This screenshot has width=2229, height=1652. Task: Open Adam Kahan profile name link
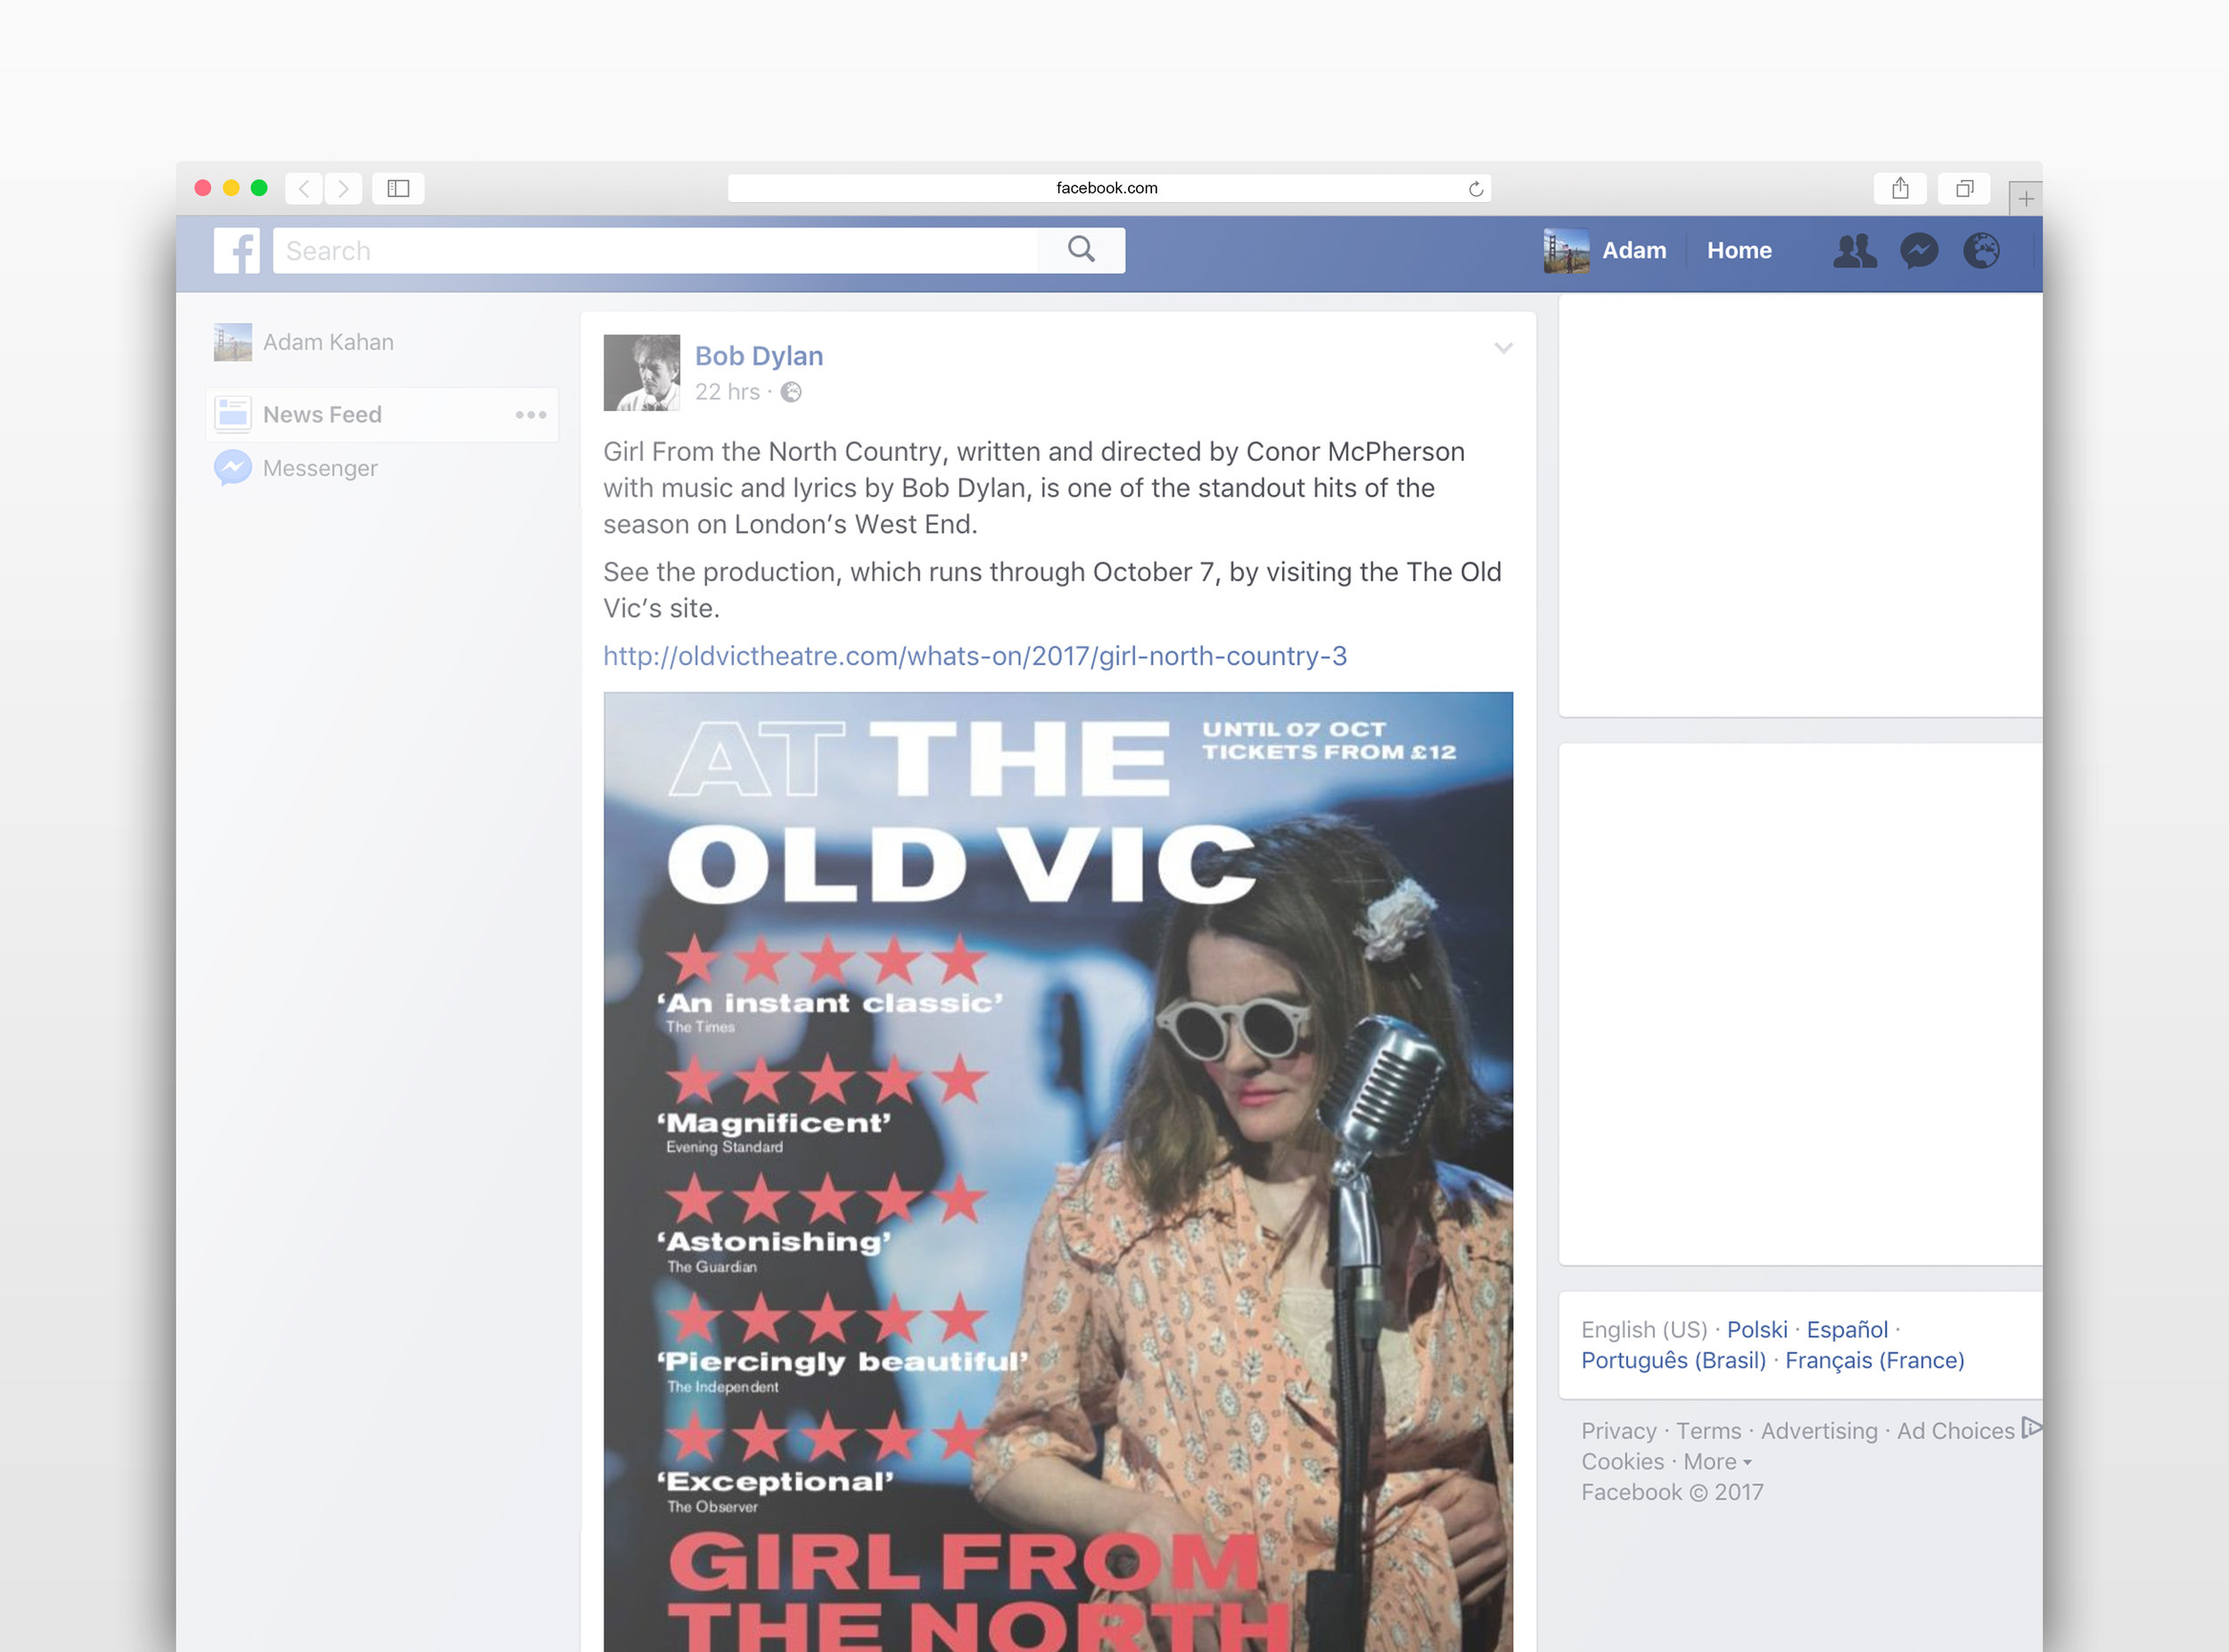(328, 342)
